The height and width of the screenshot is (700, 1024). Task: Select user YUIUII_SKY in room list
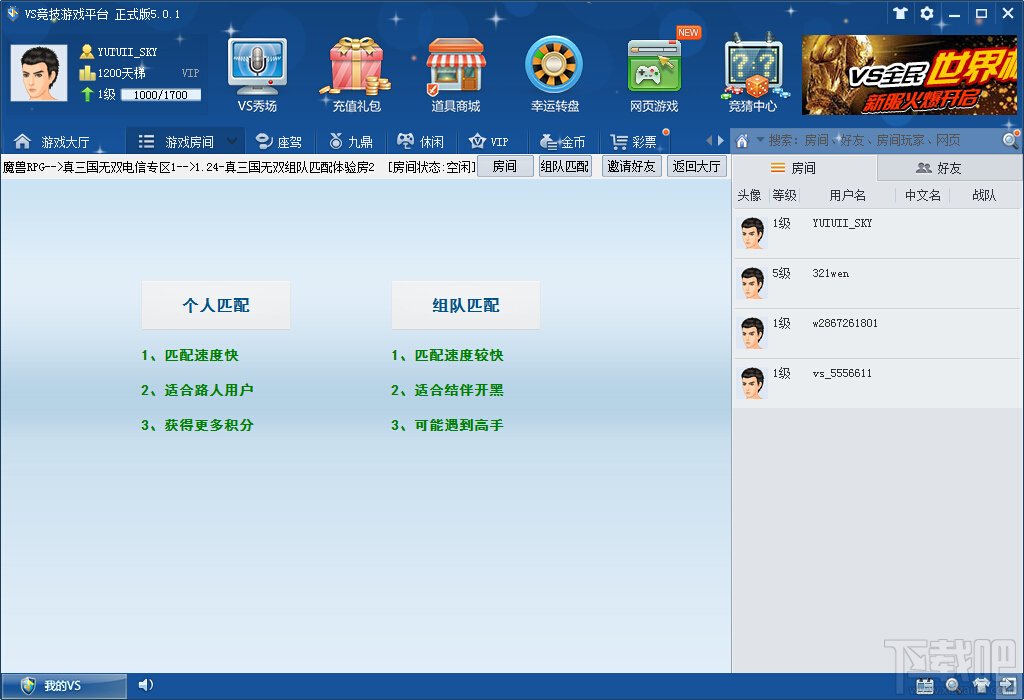(x=877, y=233)
